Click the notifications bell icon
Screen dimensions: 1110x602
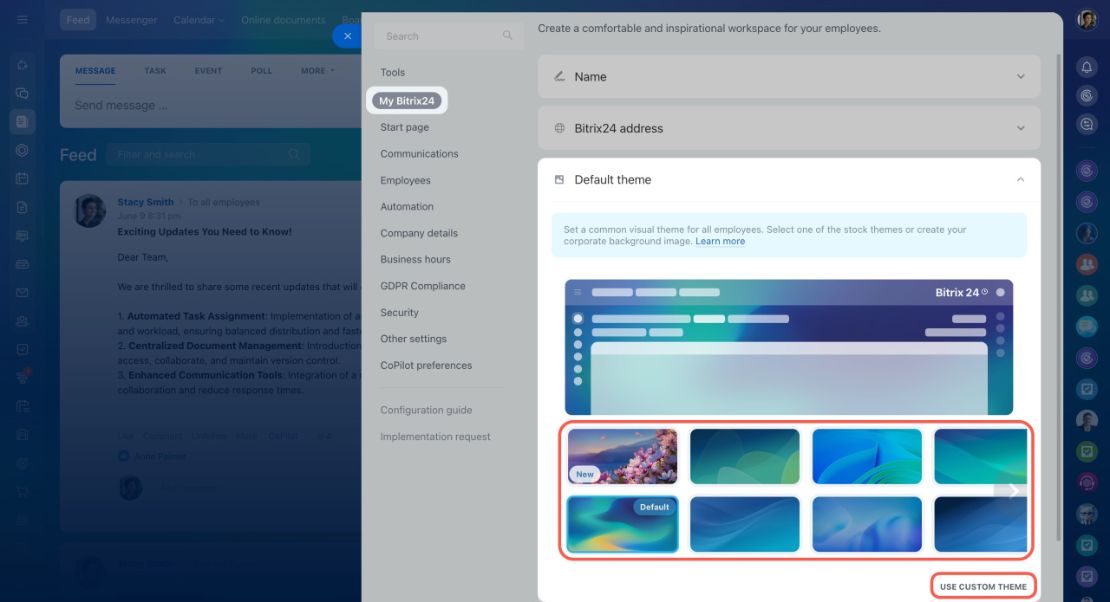pos(1087,67)
